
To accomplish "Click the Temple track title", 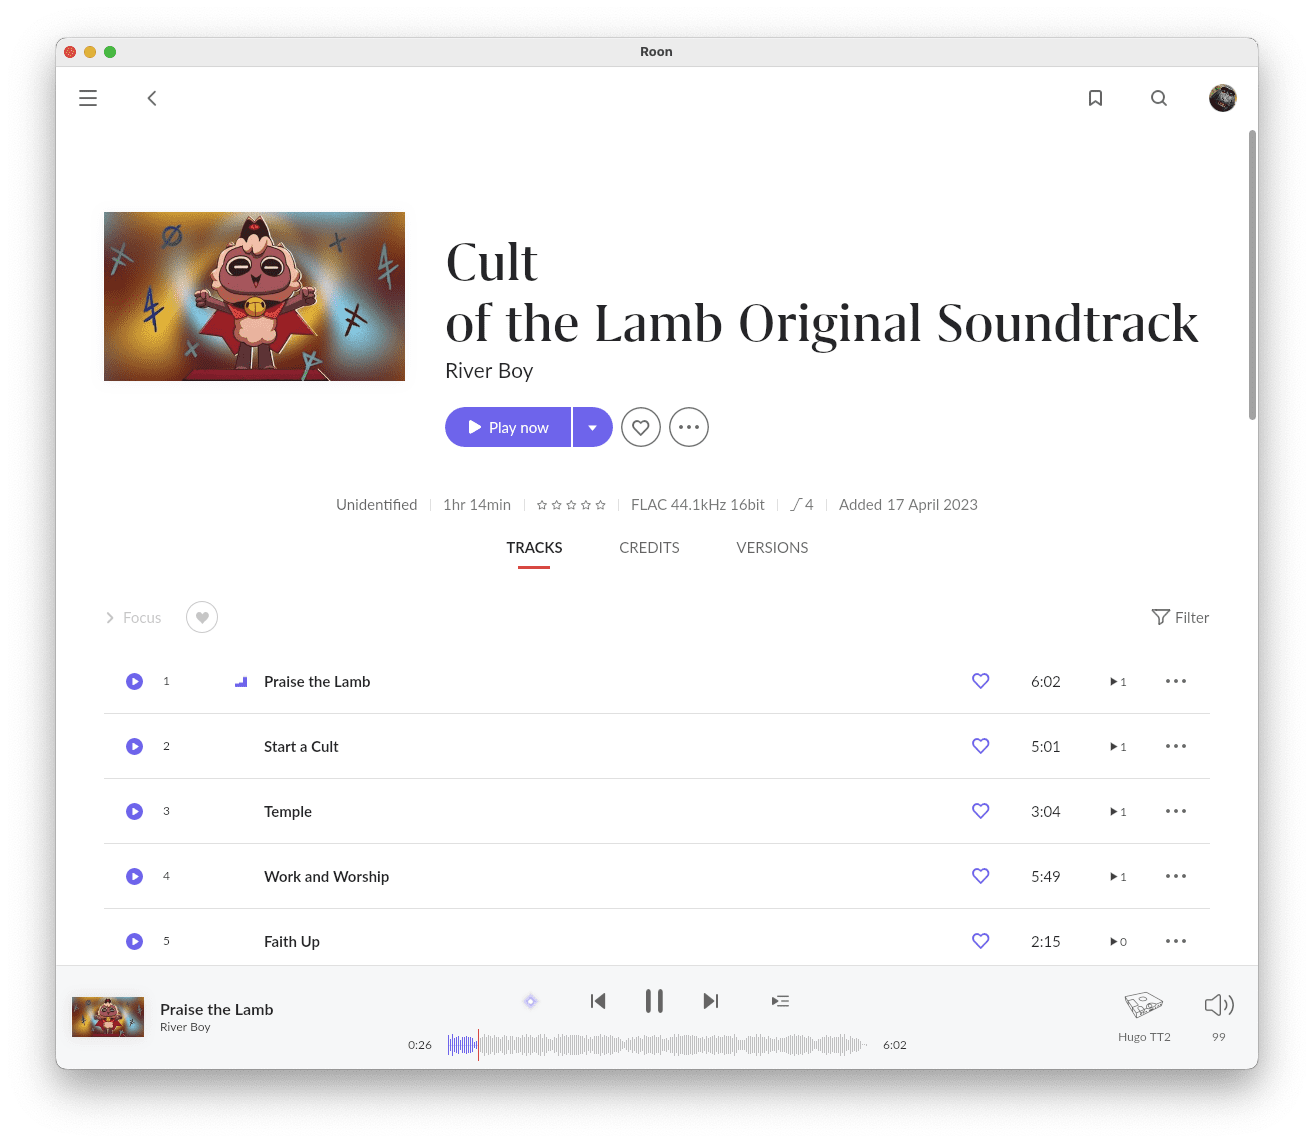I will pos(288,812).
